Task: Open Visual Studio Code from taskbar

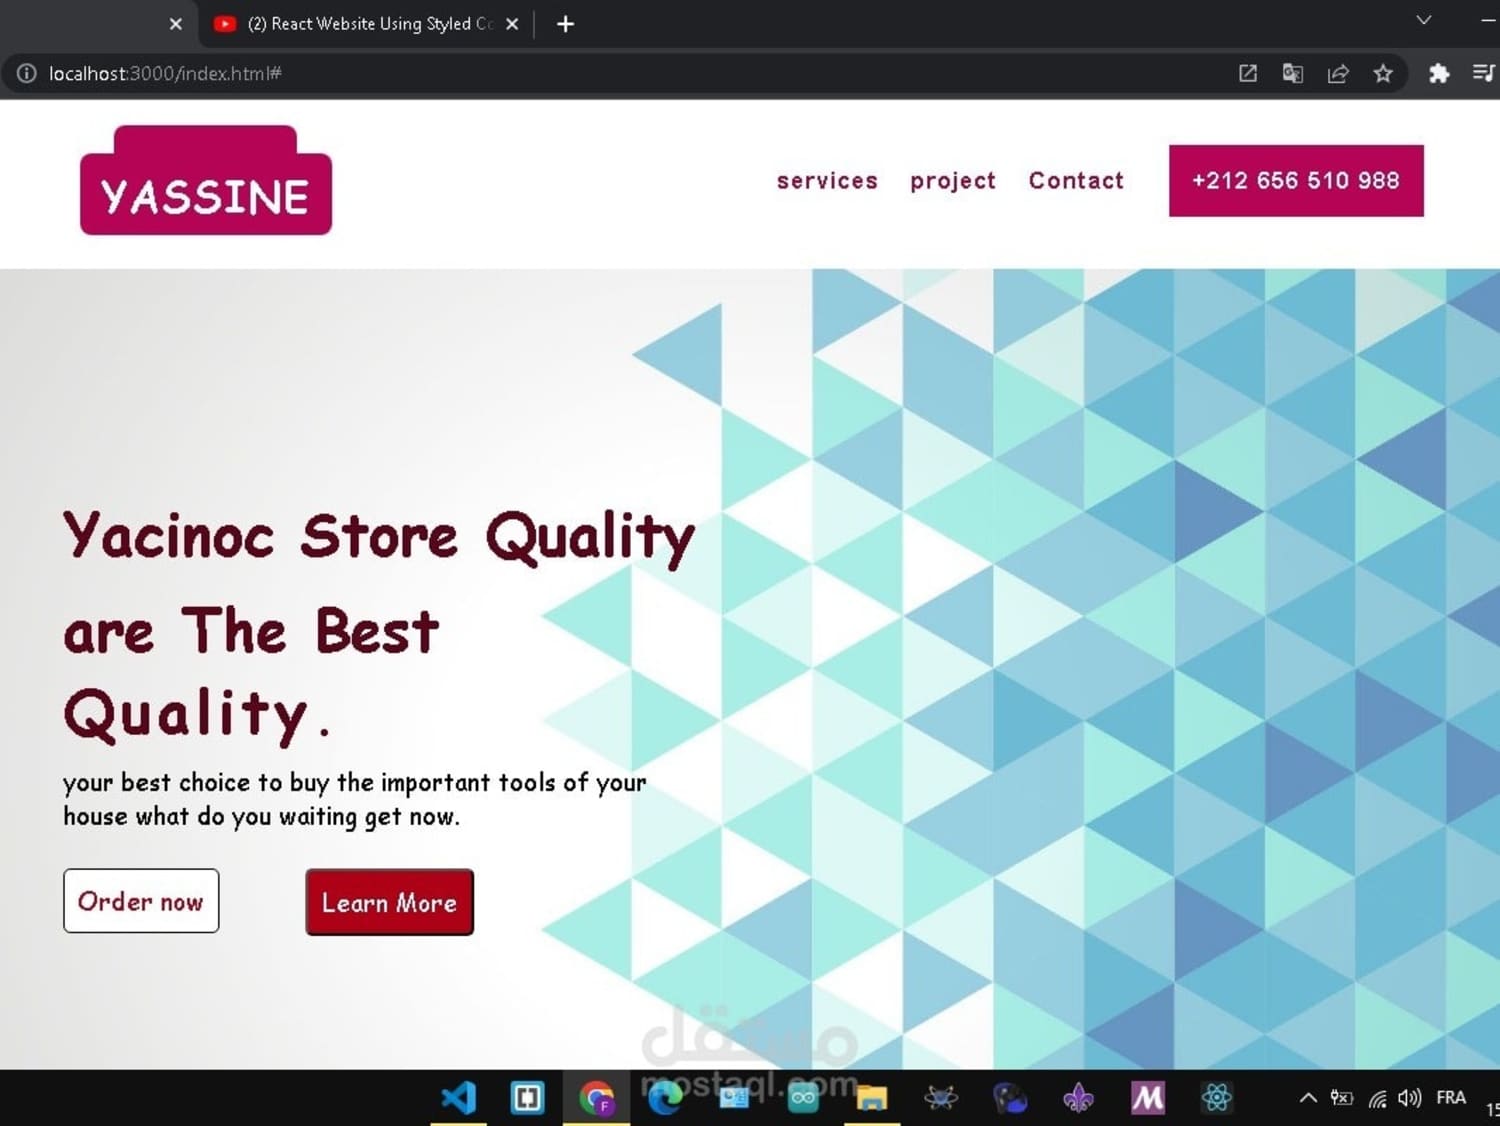Action: [x=459, y=1098]
